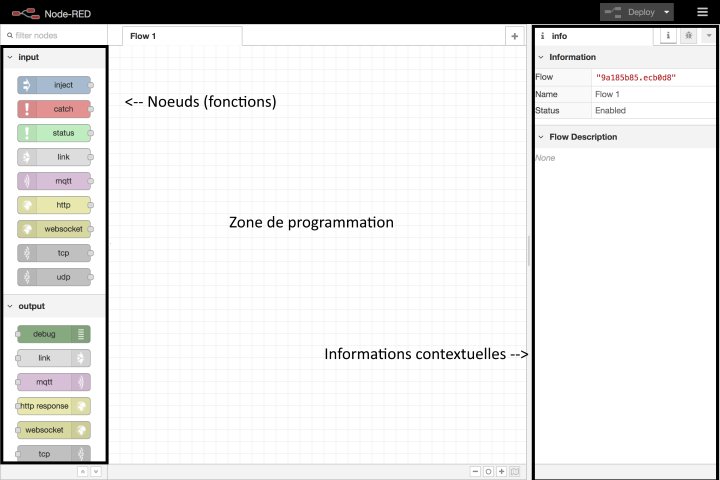Select the inject input node
Screen dimensions: 720x480
tap(54, 85)
